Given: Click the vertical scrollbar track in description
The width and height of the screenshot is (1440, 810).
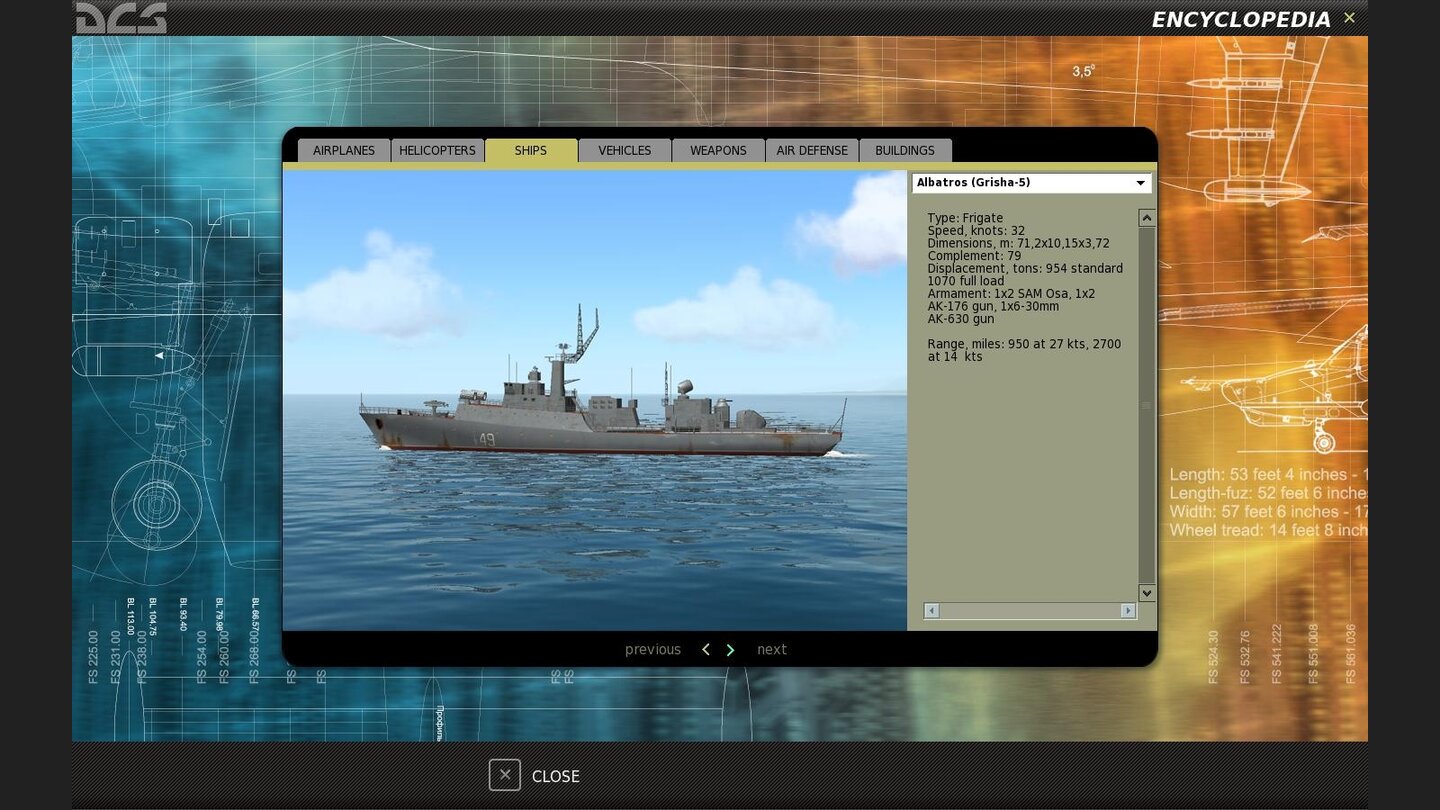Looking at the screenshot, I should pyautogui.click(x=1147, y=405).
